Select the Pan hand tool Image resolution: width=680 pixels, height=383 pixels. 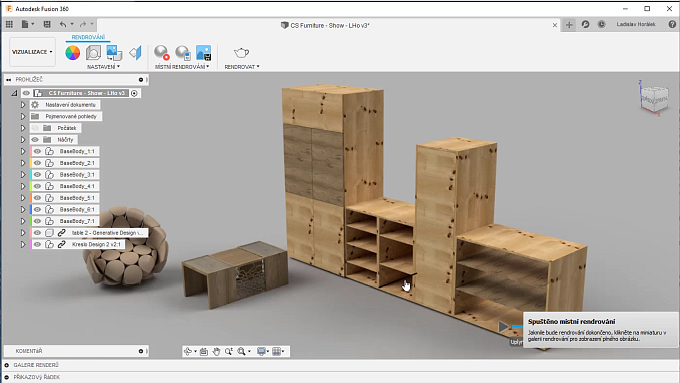[x=216, y=351]
